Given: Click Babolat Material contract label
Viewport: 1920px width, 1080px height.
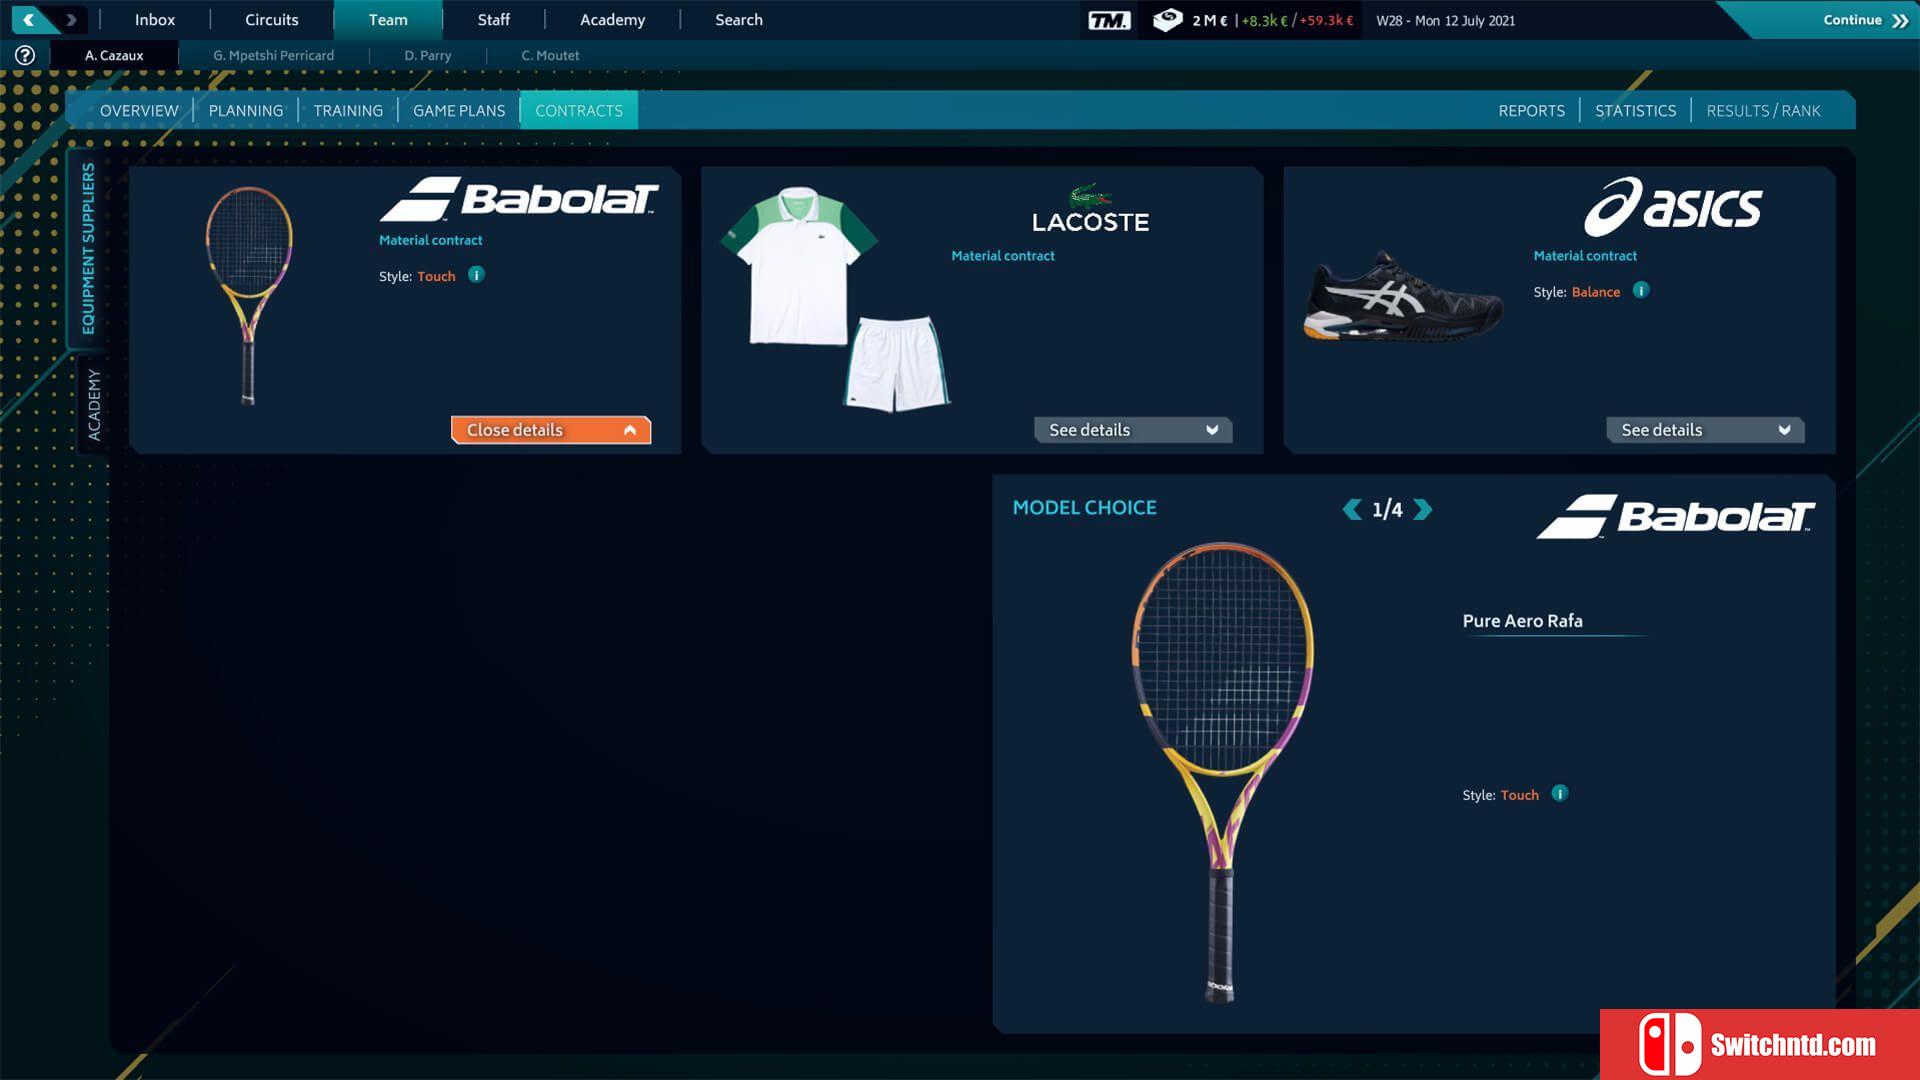Looking at the screenshot, I should (x=430, y=240).
